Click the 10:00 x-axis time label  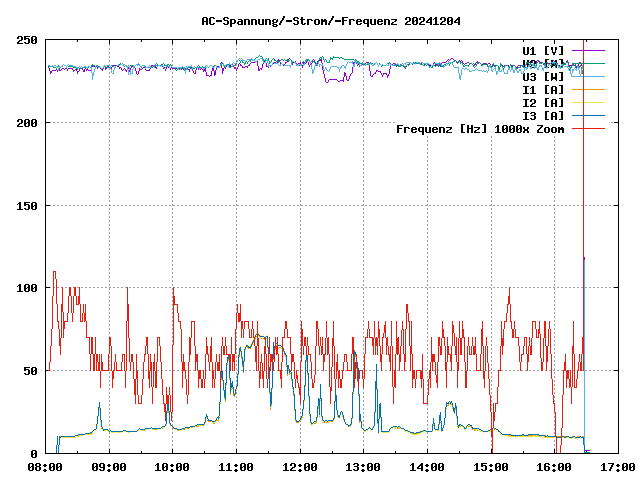point(172,467)
